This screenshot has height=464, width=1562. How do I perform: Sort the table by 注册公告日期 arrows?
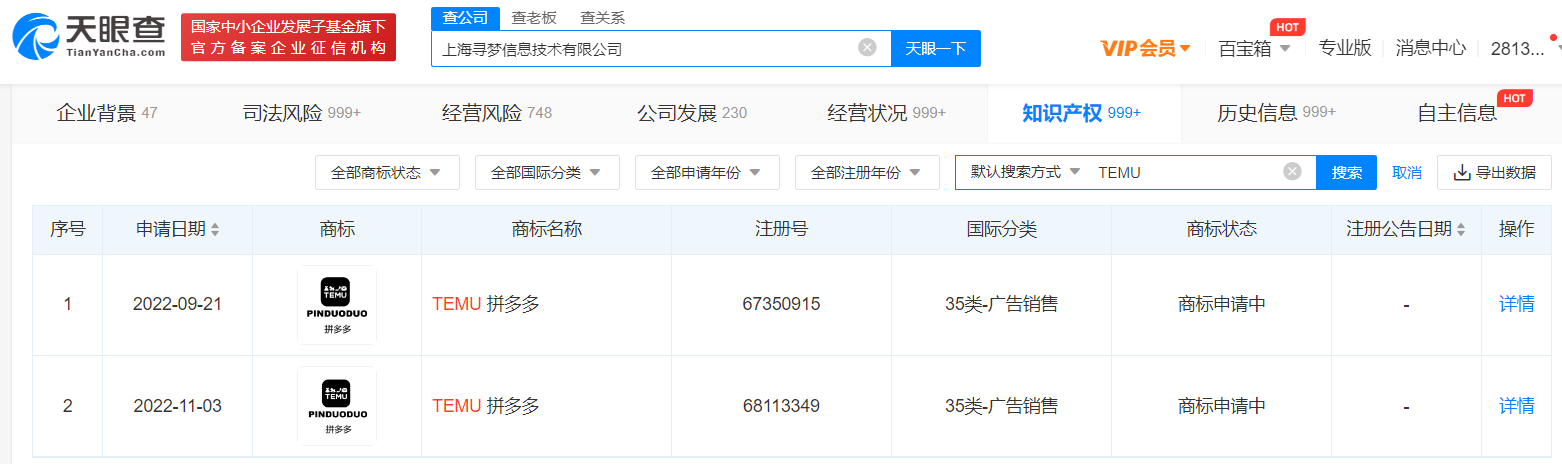[1461, 230]
